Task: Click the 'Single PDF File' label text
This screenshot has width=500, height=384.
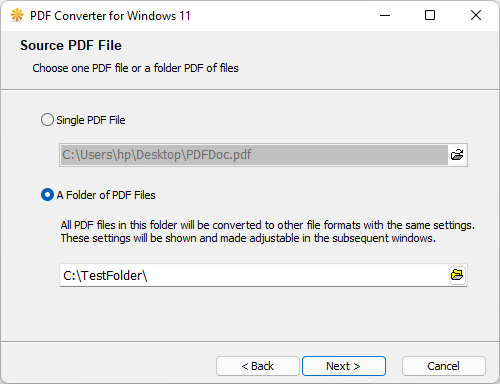Action: (91, 120)
